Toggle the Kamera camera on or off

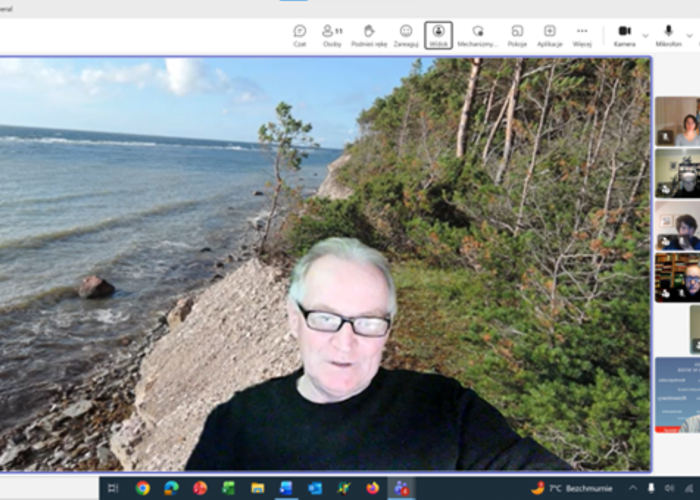[624, 35]
